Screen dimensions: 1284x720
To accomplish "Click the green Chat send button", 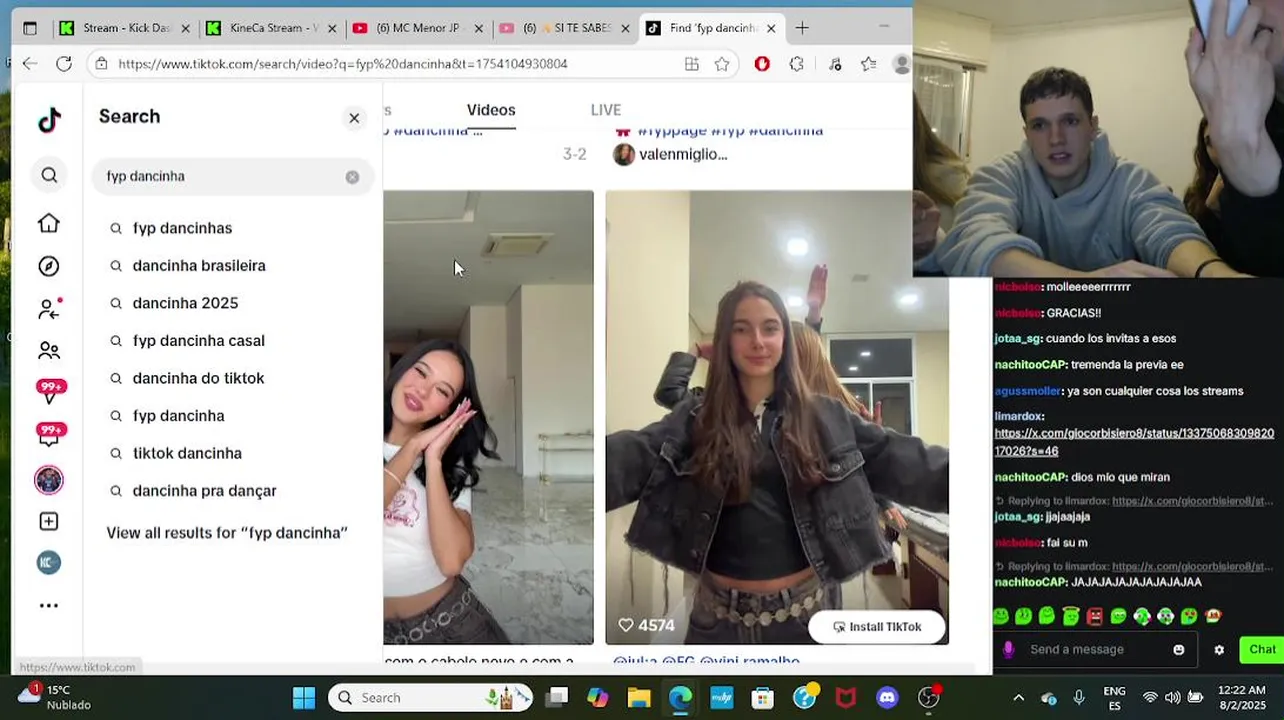I will coord(1262,650).
